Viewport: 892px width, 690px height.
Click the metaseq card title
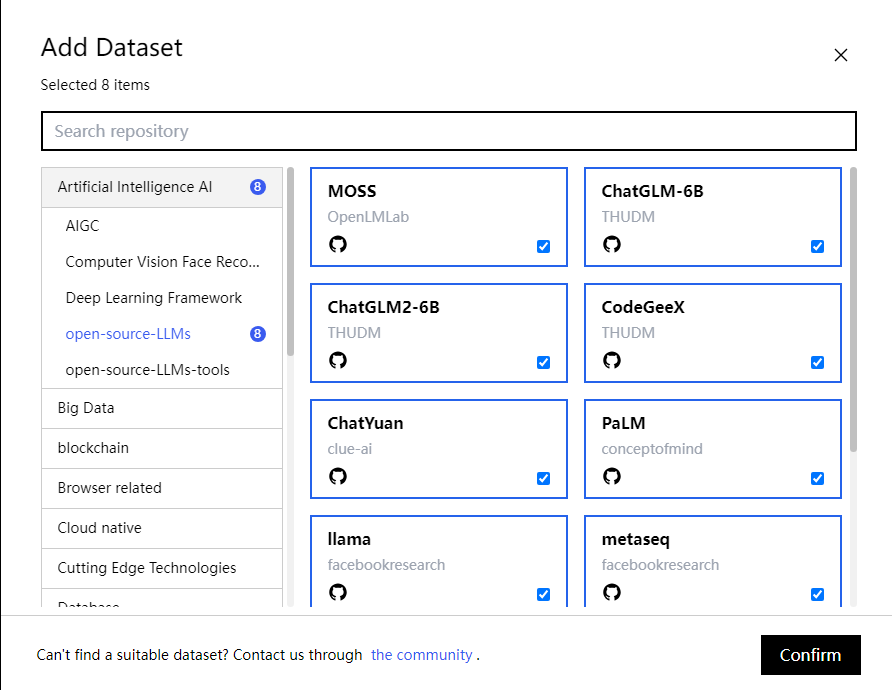pos(635,539)
